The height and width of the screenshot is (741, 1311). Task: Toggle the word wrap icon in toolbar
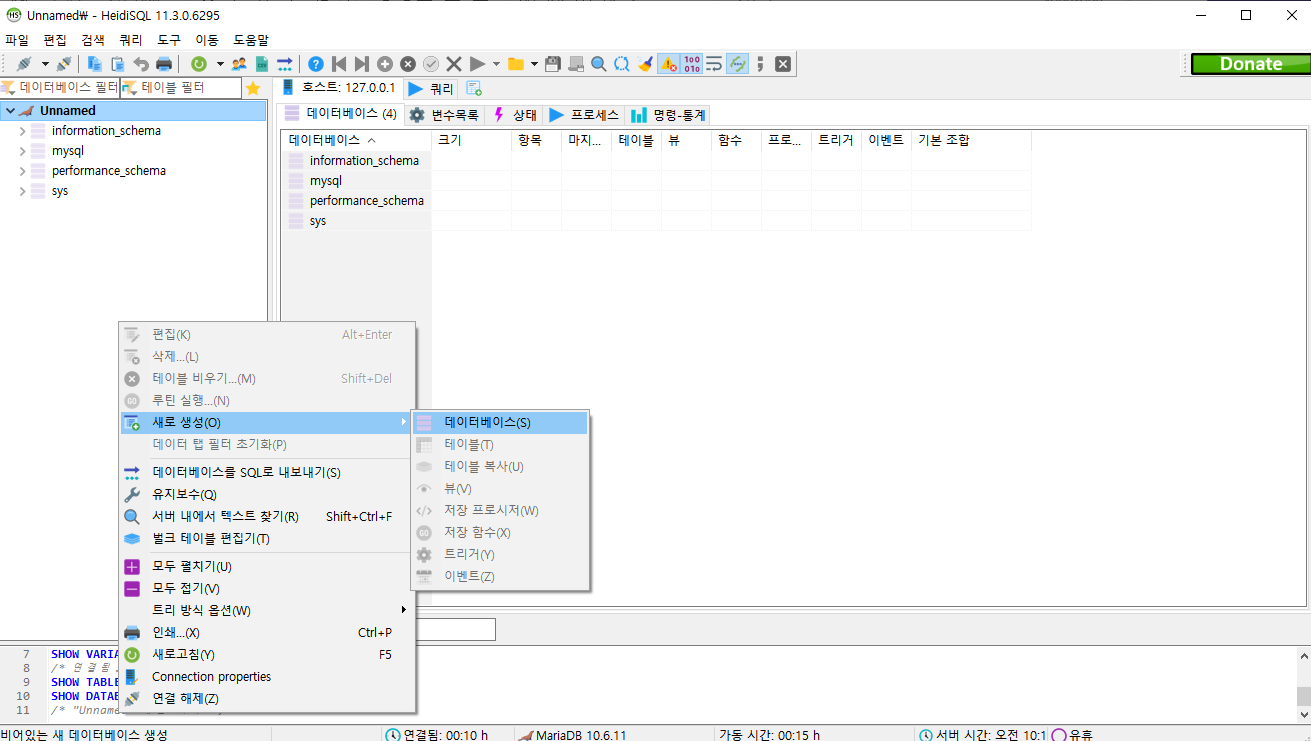714,63
